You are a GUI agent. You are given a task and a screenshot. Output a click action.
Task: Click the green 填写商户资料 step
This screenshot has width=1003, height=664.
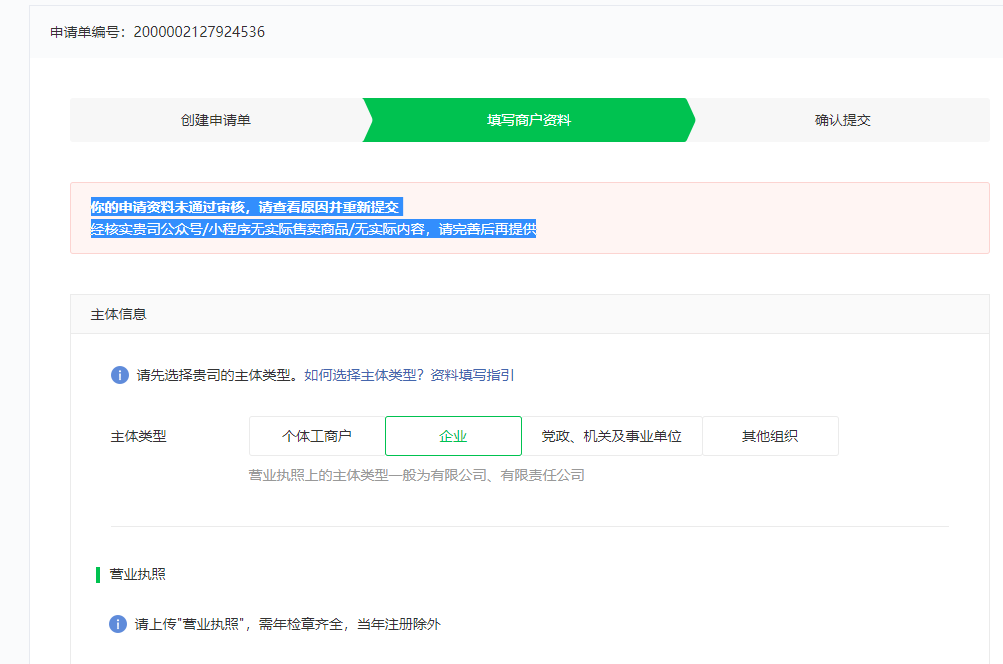pos(528,120)
